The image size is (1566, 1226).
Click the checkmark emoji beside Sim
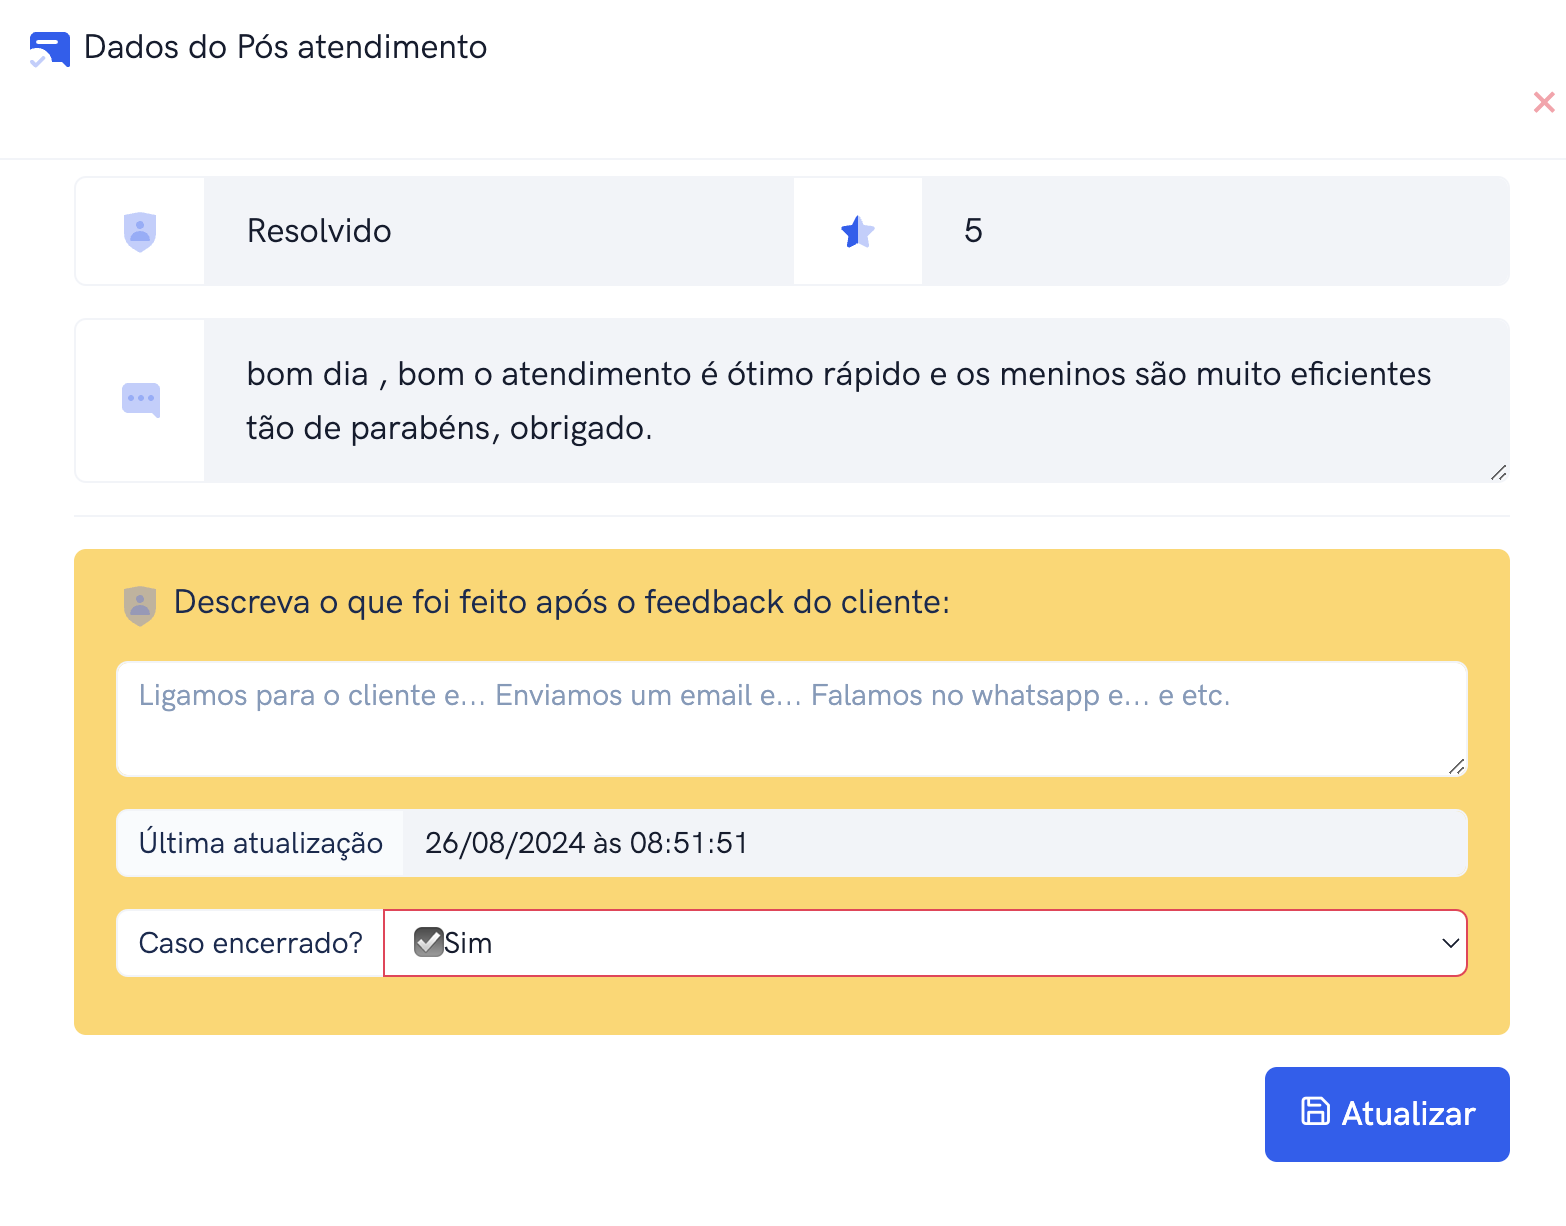point(429,943)
